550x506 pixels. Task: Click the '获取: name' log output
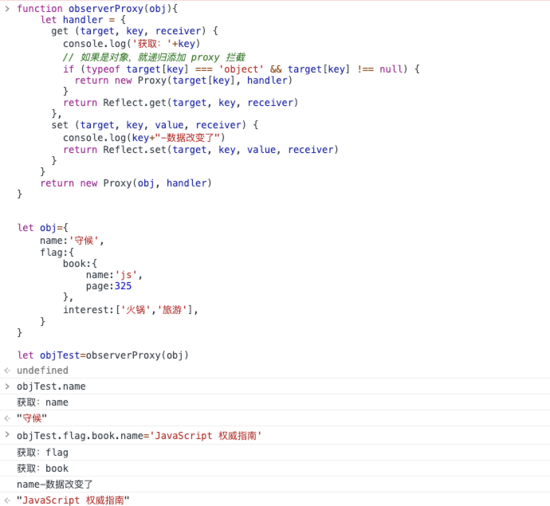coord(42,402)
